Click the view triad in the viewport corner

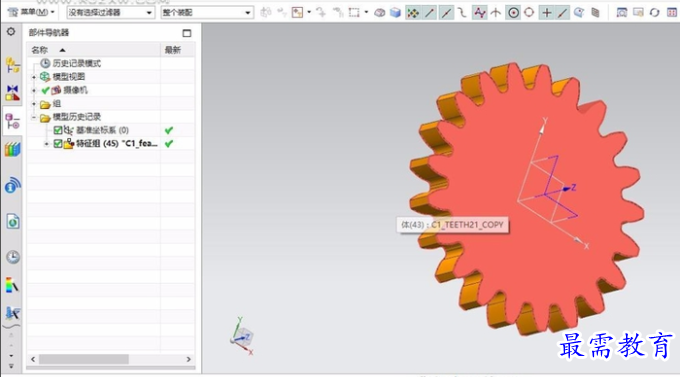242,337
